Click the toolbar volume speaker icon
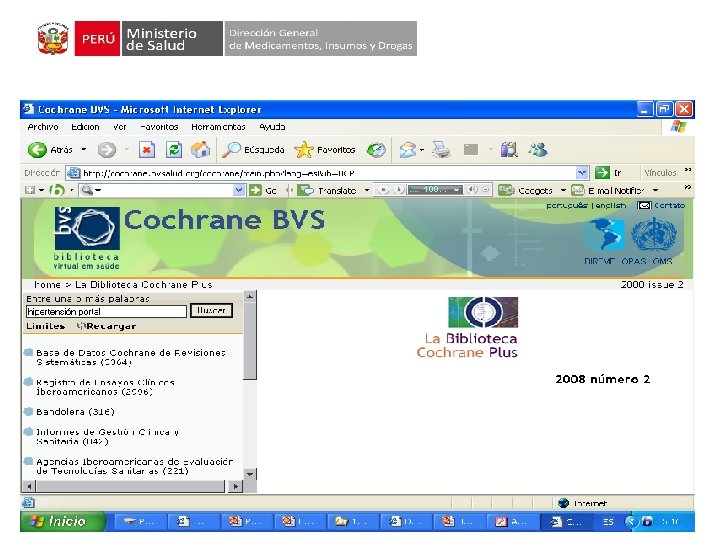 click(x=471, y=190)
